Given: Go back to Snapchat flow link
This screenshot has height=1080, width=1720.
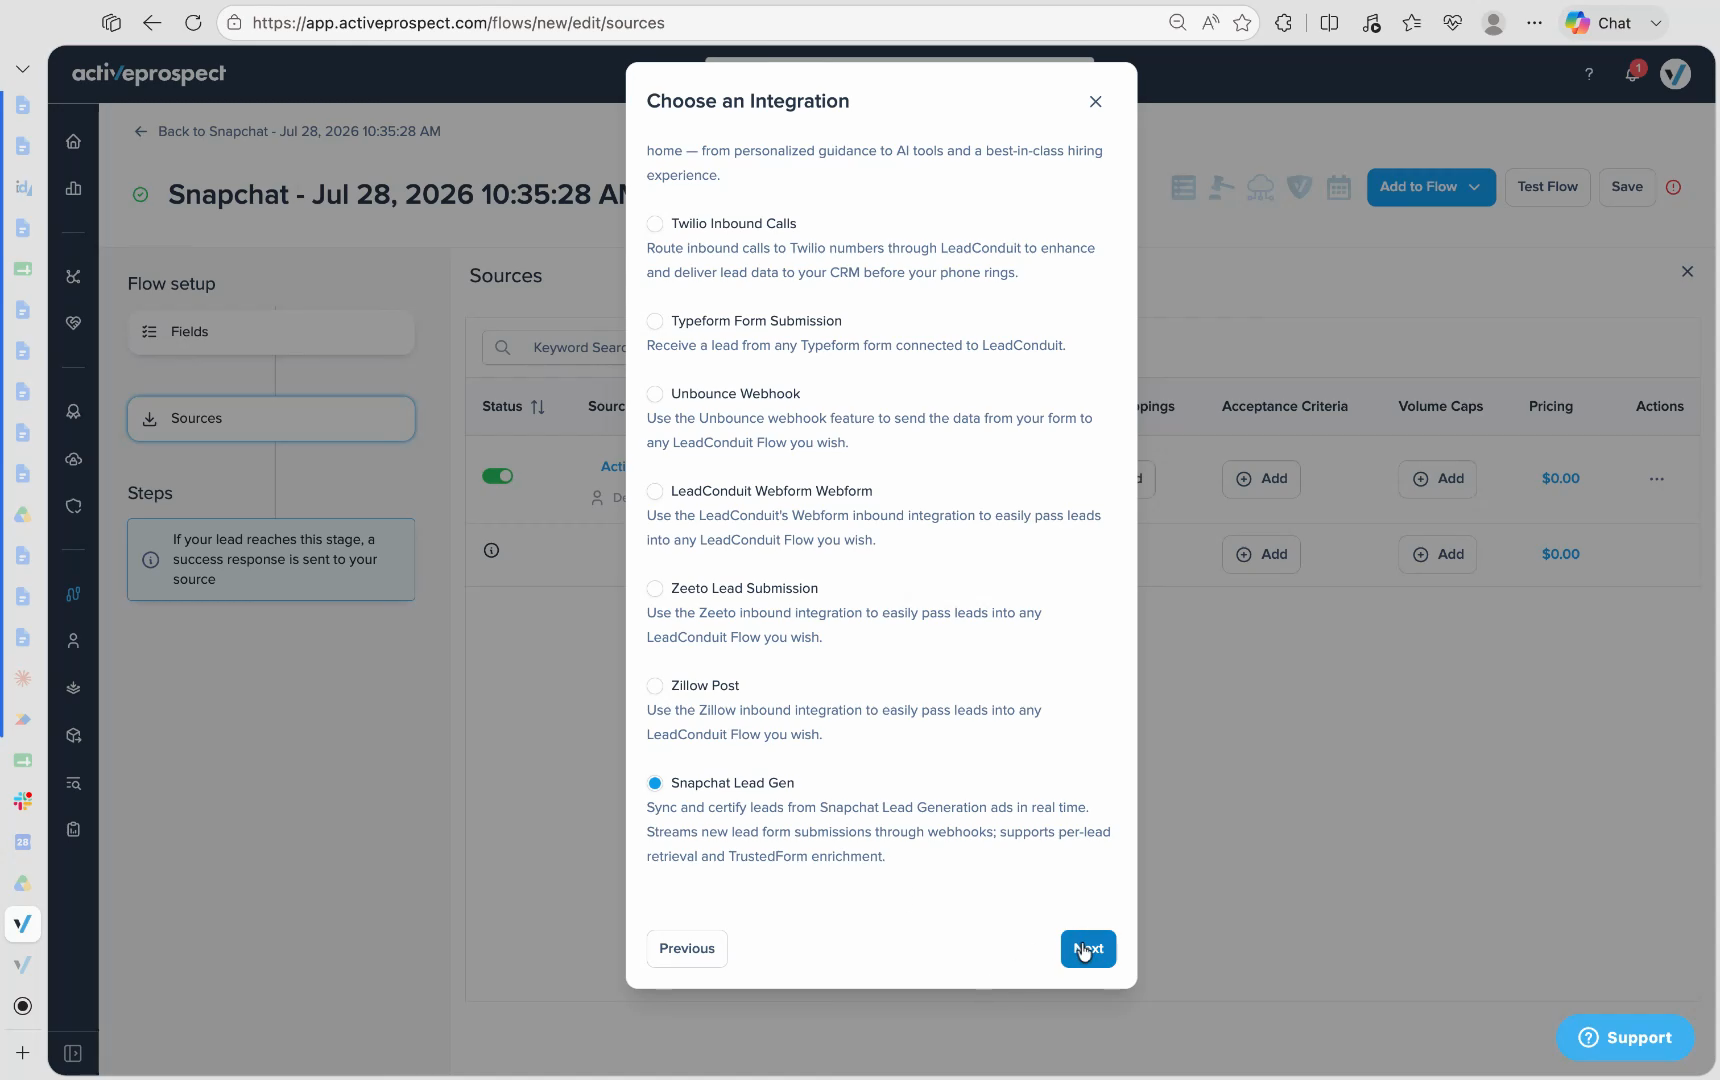Looking at the screenshot, I should click(287, 131).
